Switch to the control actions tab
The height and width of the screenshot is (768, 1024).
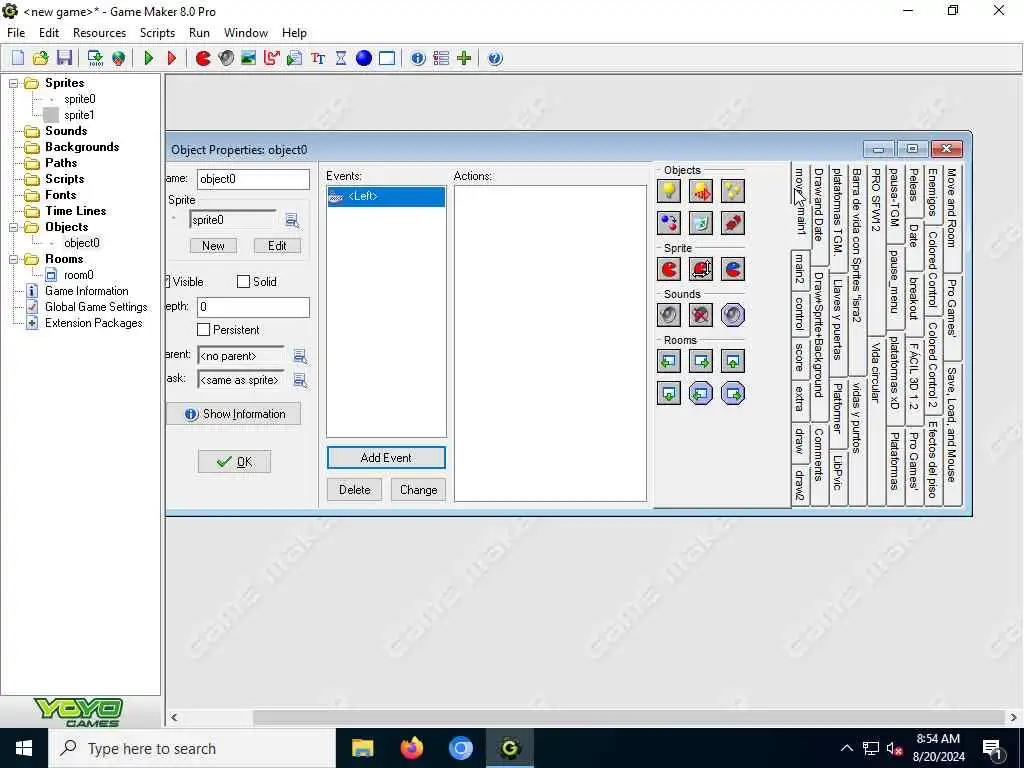click(x=800, y=313)
